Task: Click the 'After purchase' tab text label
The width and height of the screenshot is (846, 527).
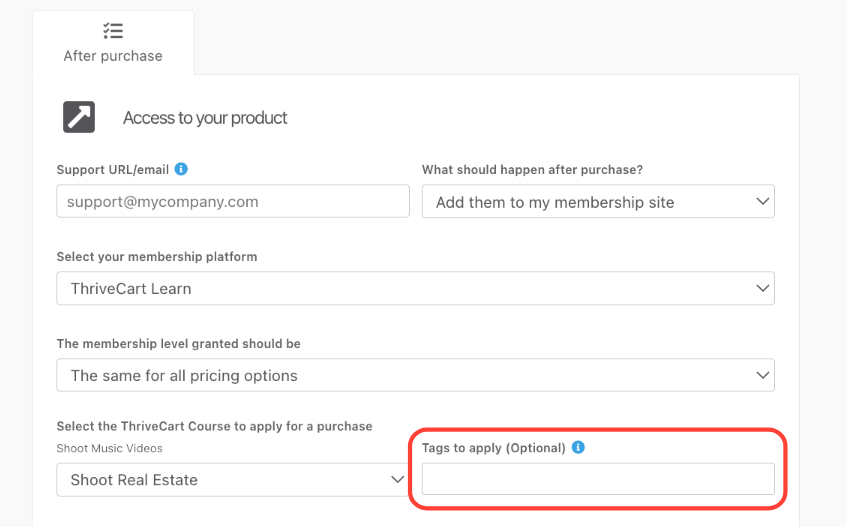Action: [113, 56]
